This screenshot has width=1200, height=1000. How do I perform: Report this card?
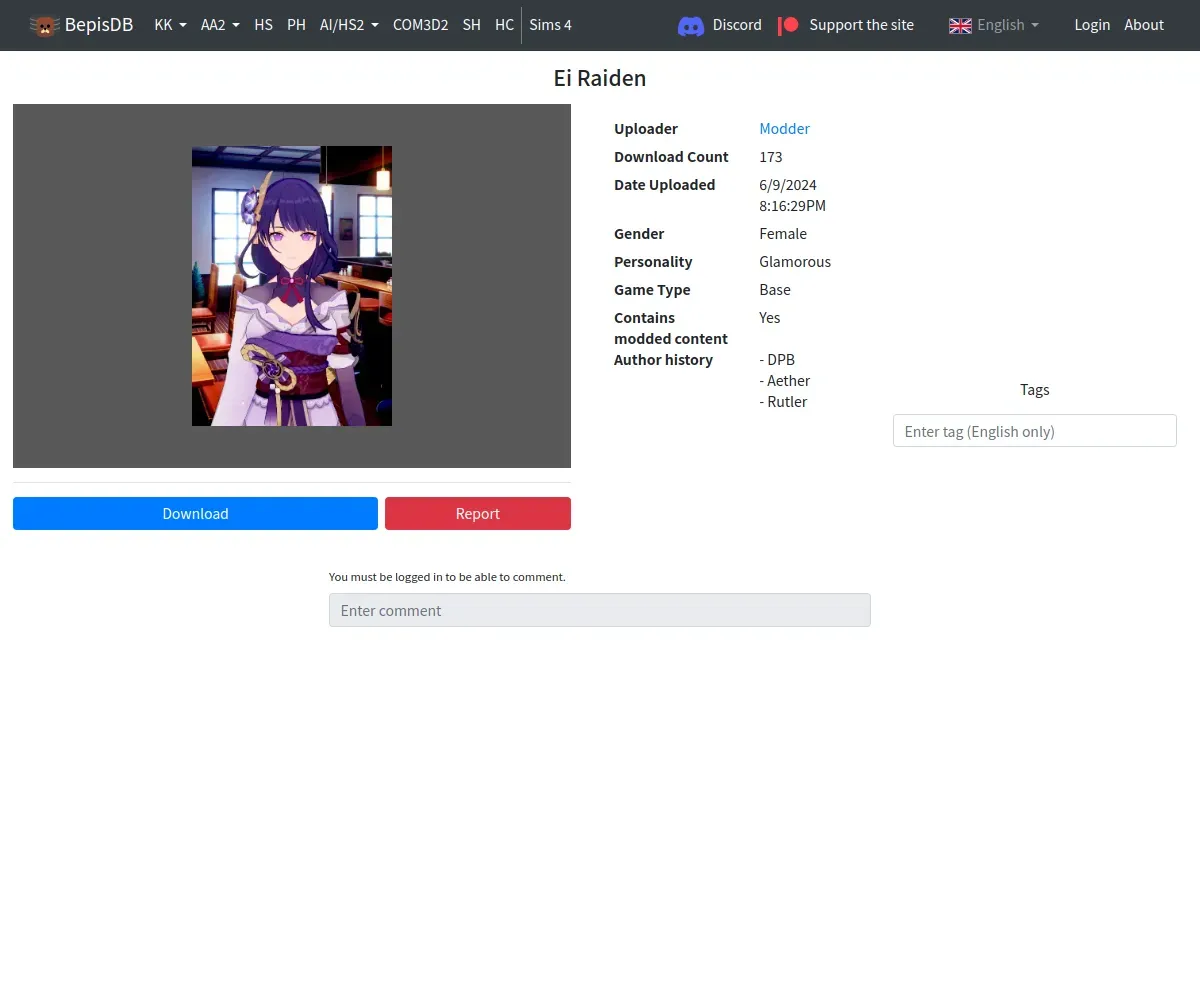pyautogui.click(x=478, y=513)
